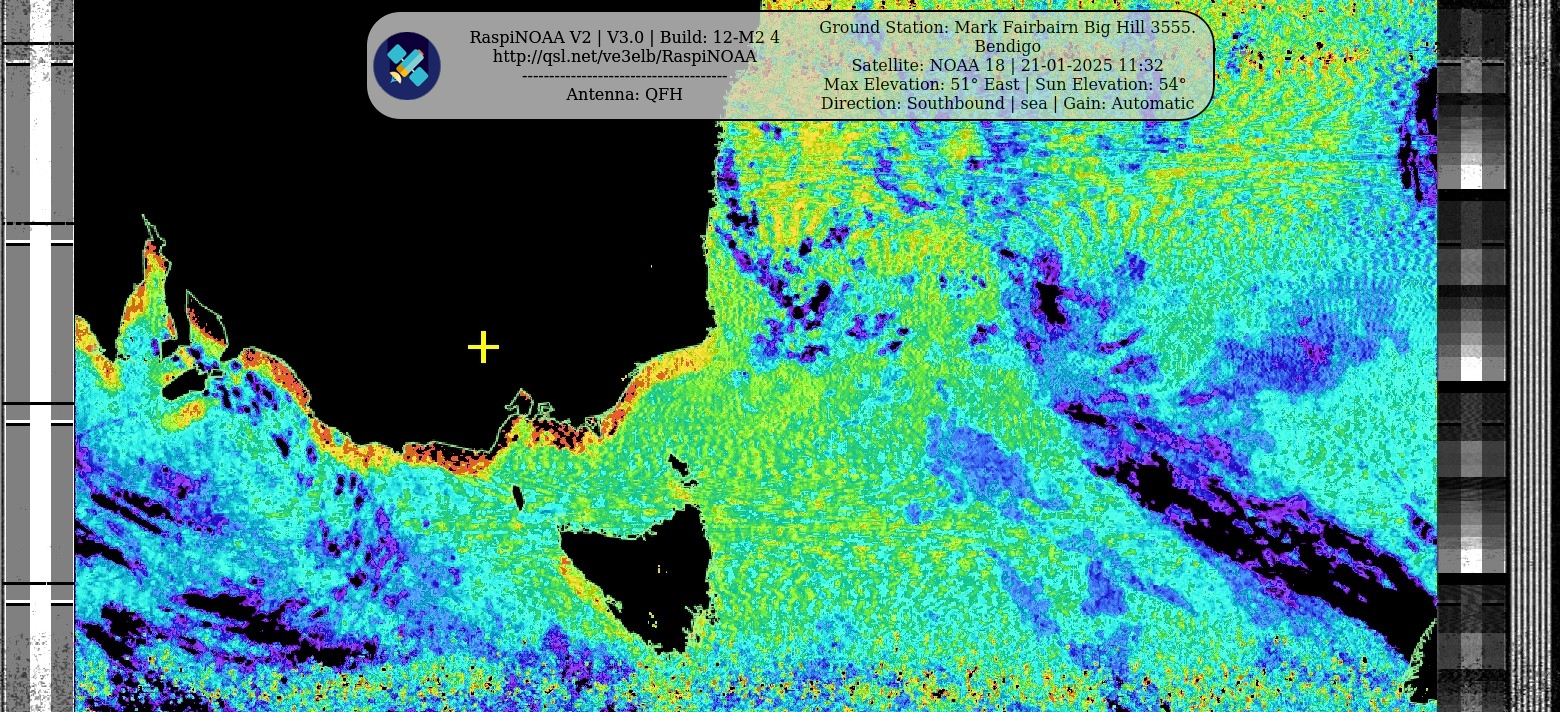Open the http://qsl.net/ve3elb/RaspiNOAA link
The height and width of the screenshot is (712, 1560).
(x=625, y=57)
